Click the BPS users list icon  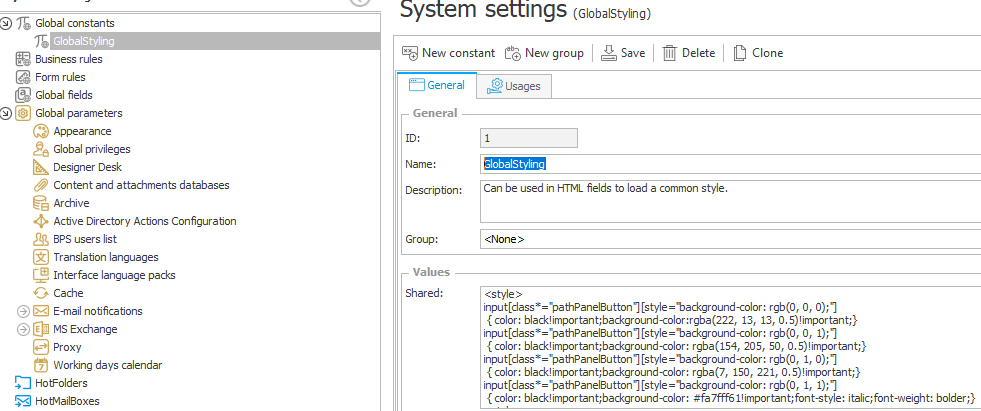click(x=41, y=239)
